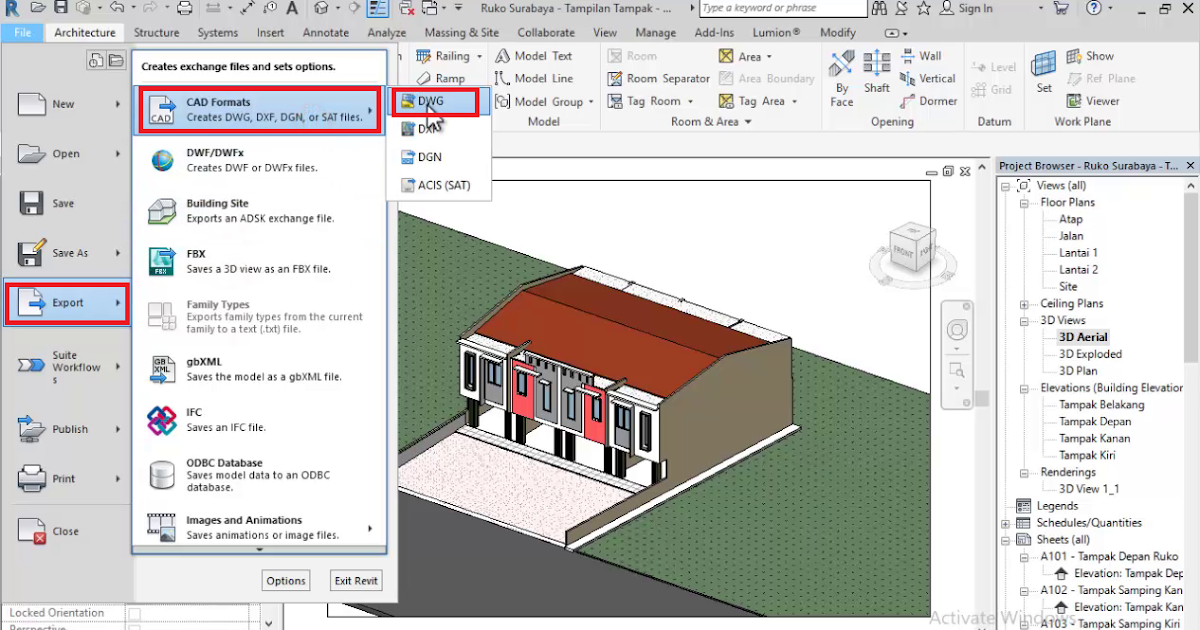Select the Wall opening tool
1200x630 pixels.
(x=921, y=56)
